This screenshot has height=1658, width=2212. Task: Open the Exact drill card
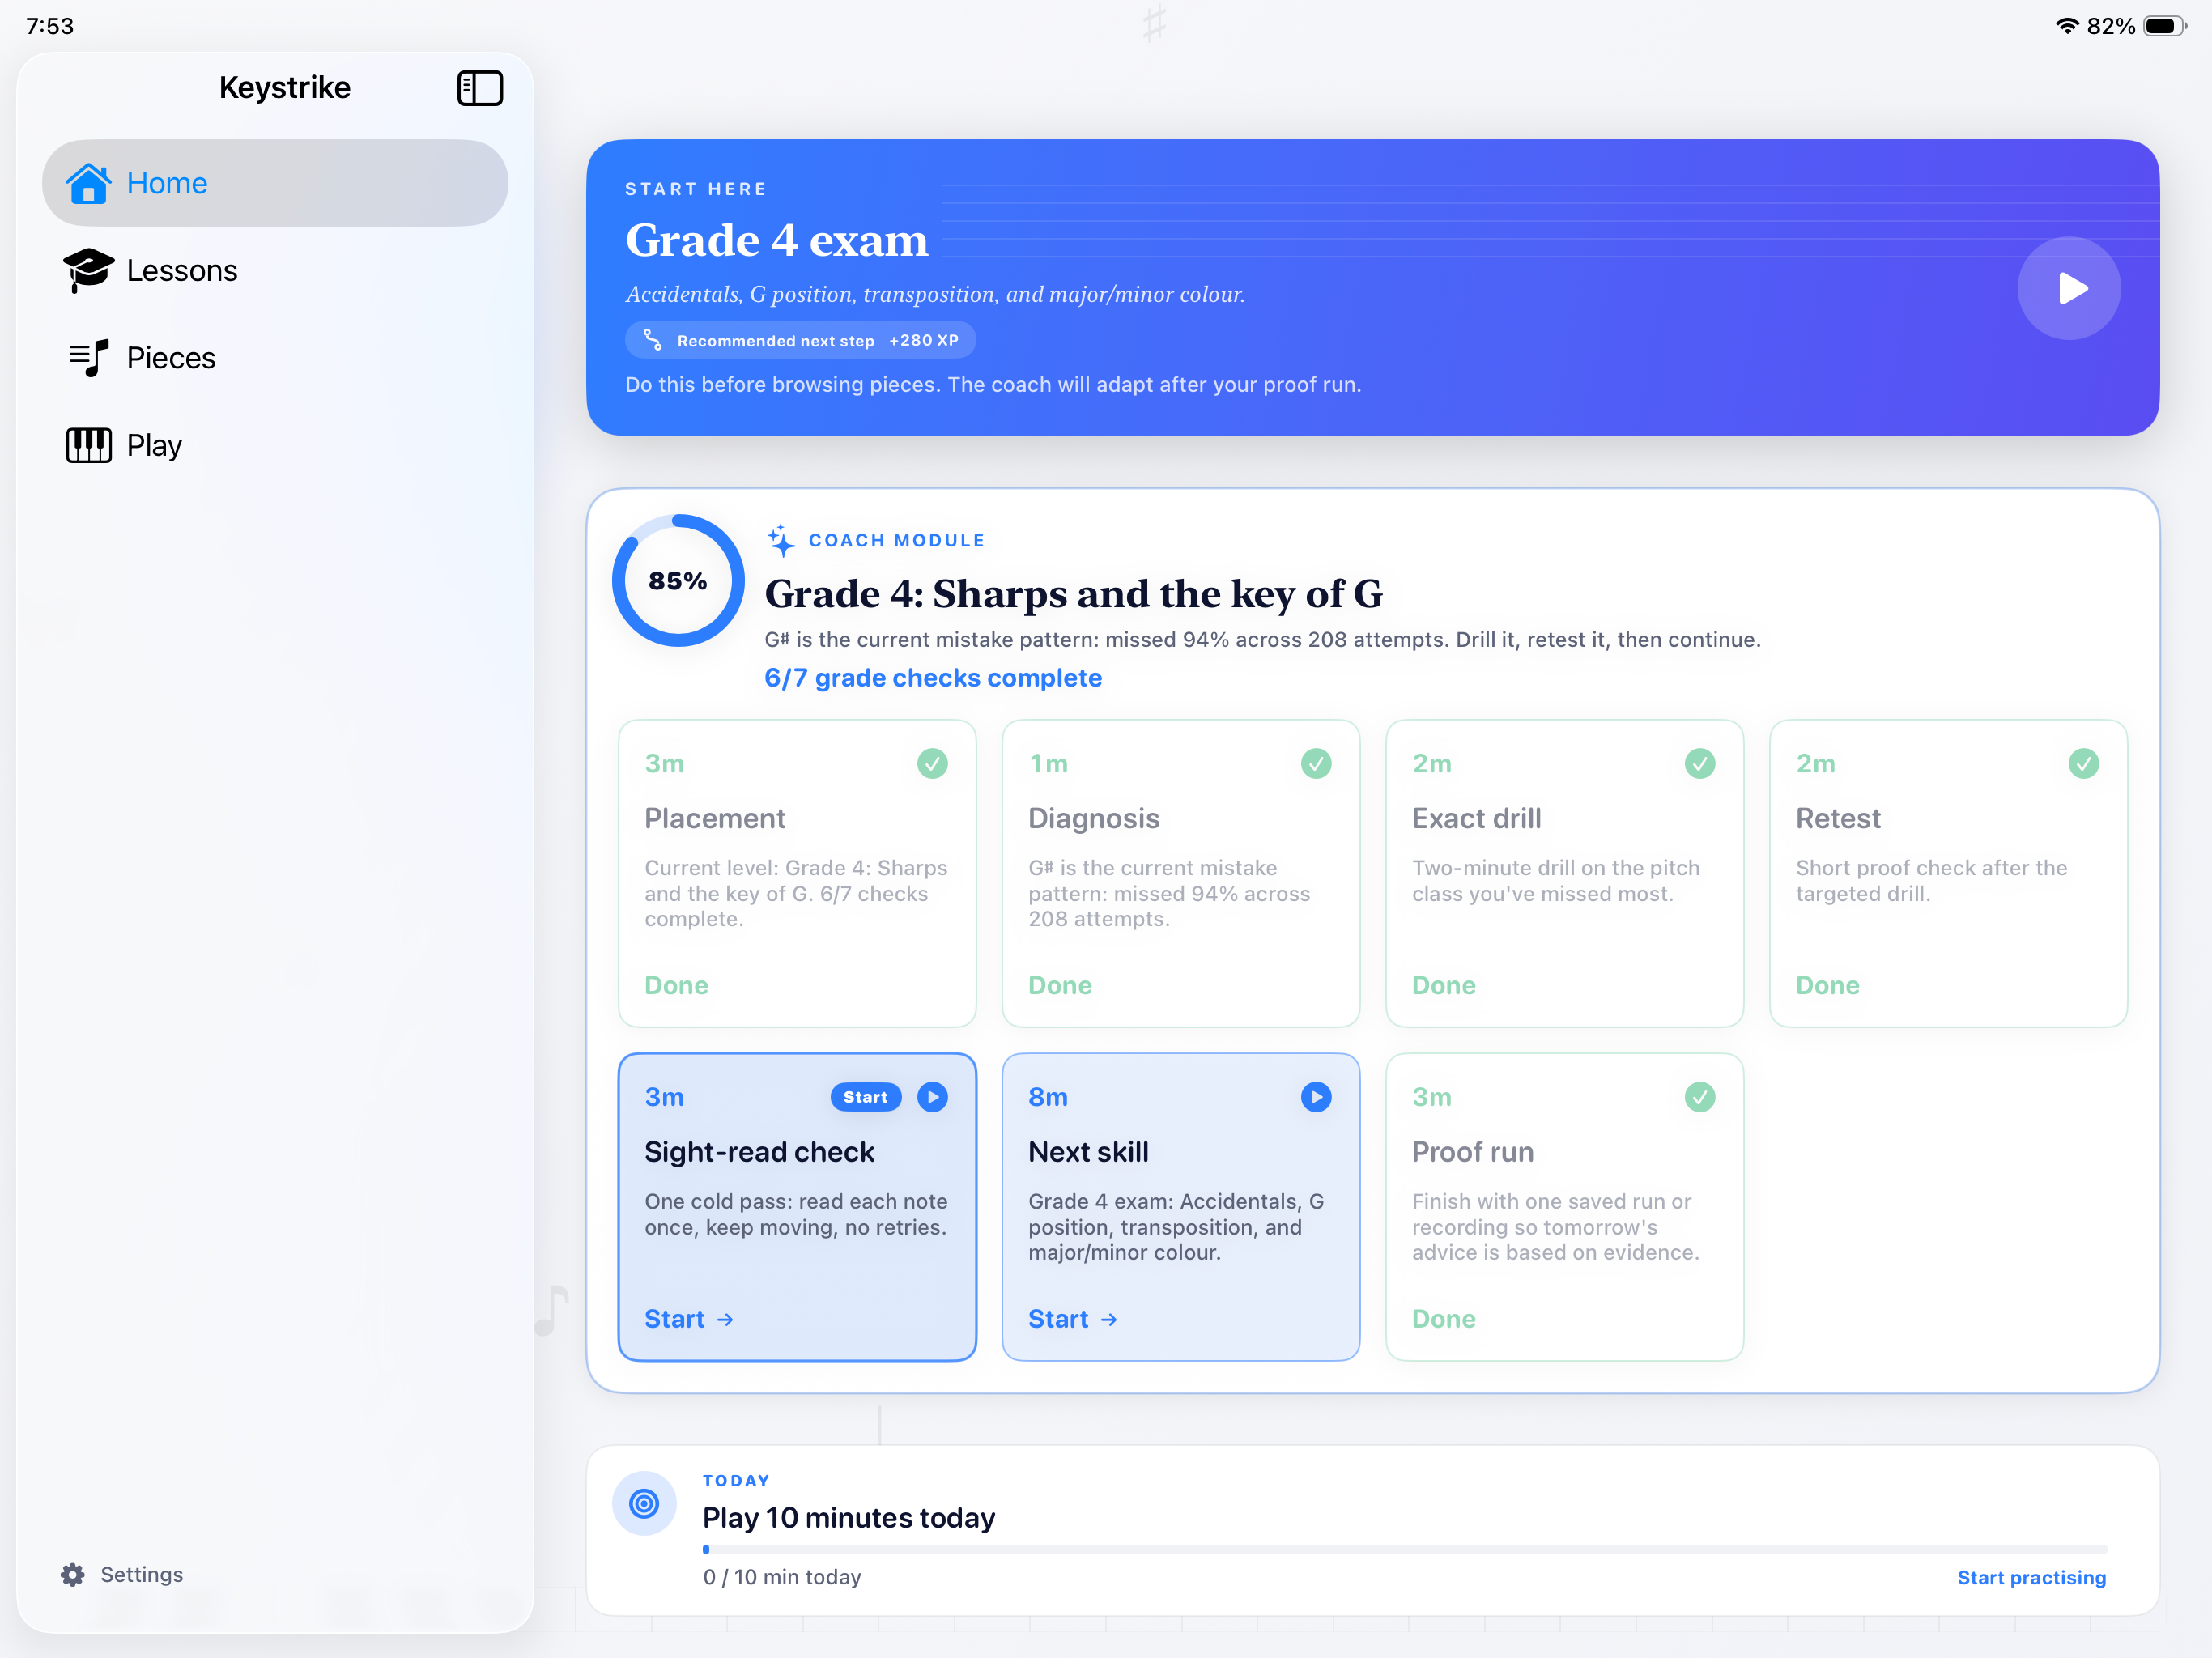[1564, 873]
